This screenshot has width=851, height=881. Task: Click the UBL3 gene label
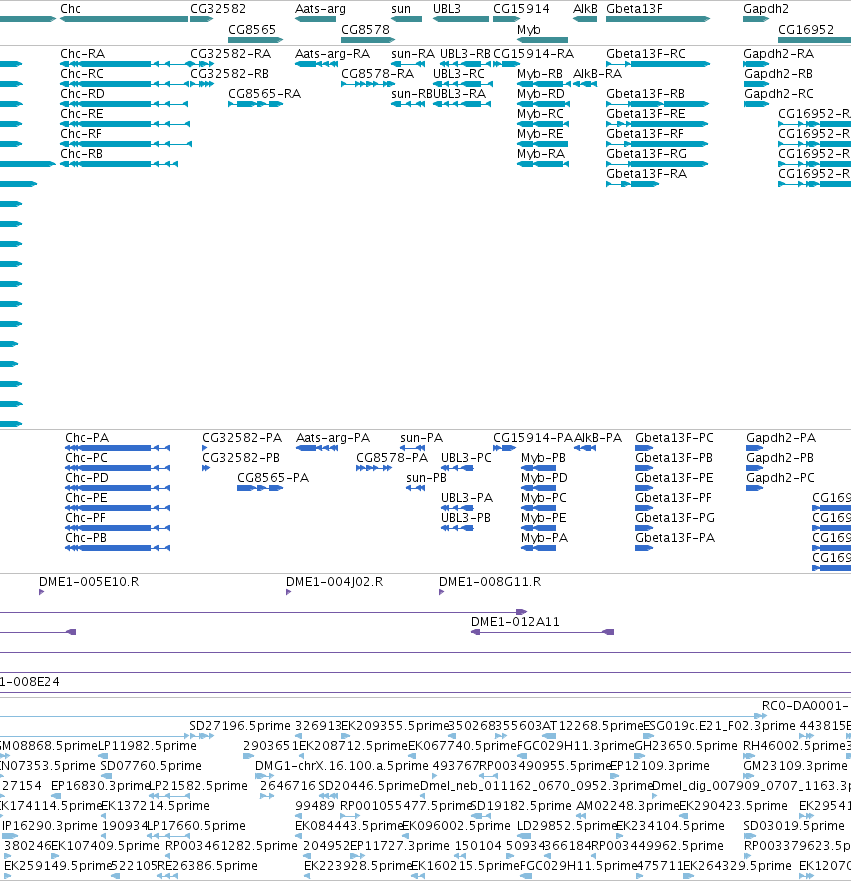click(x=447, y=9)
